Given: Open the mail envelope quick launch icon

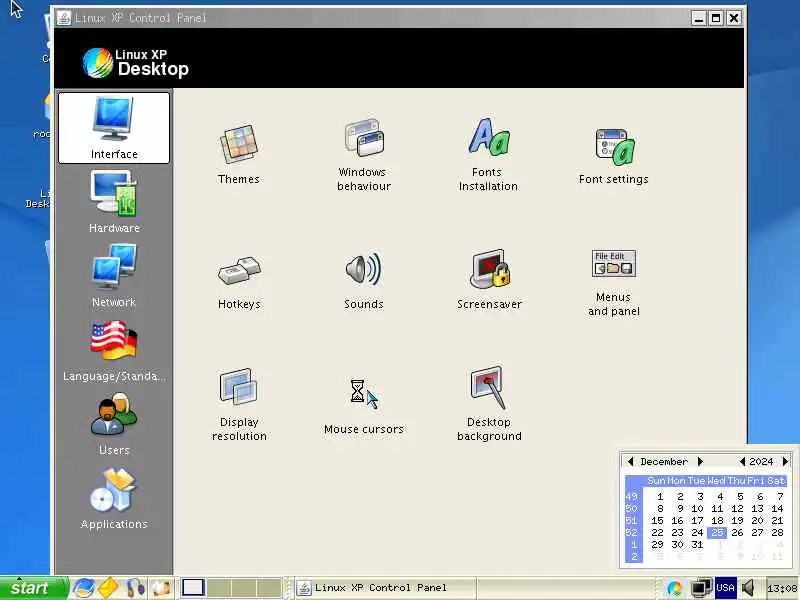Looking at the screenshot, I should (108, 588).
